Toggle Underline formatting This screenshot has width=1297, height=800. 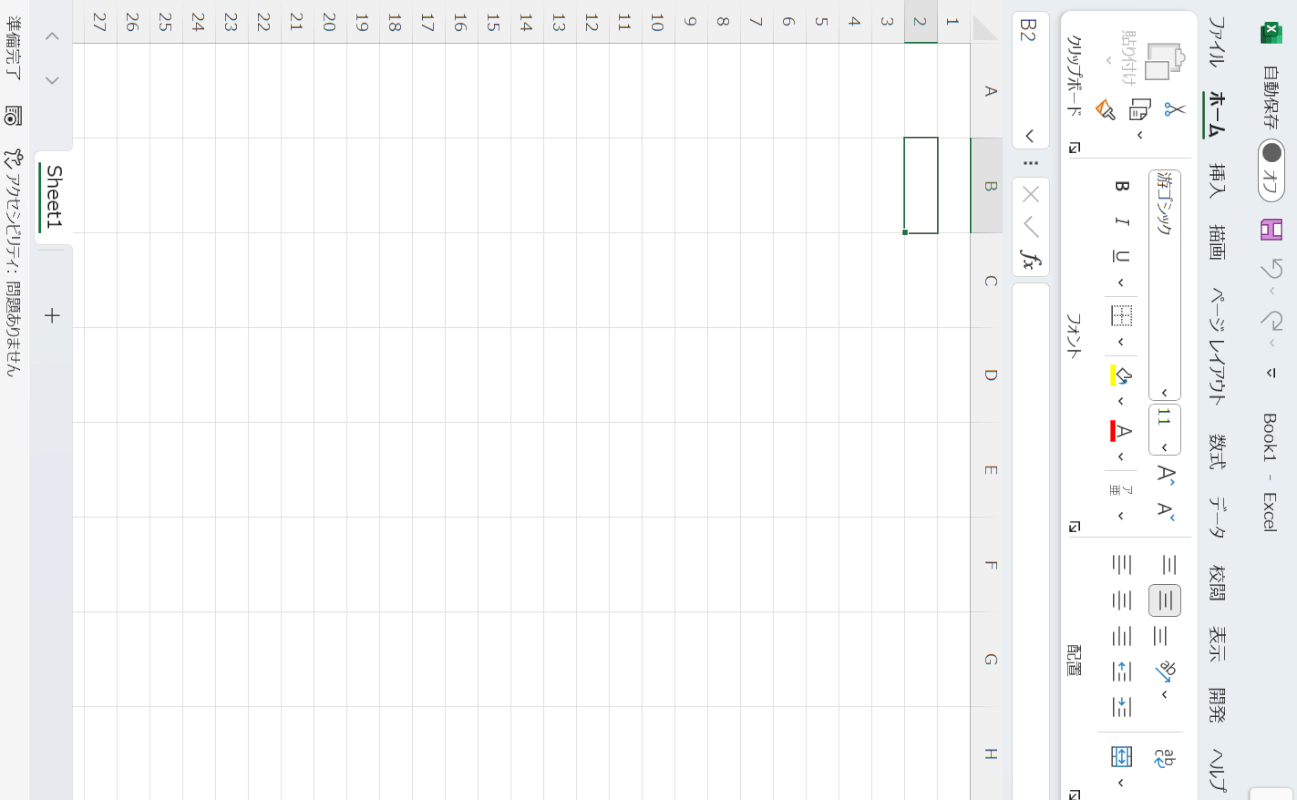tap(1121, 256)
